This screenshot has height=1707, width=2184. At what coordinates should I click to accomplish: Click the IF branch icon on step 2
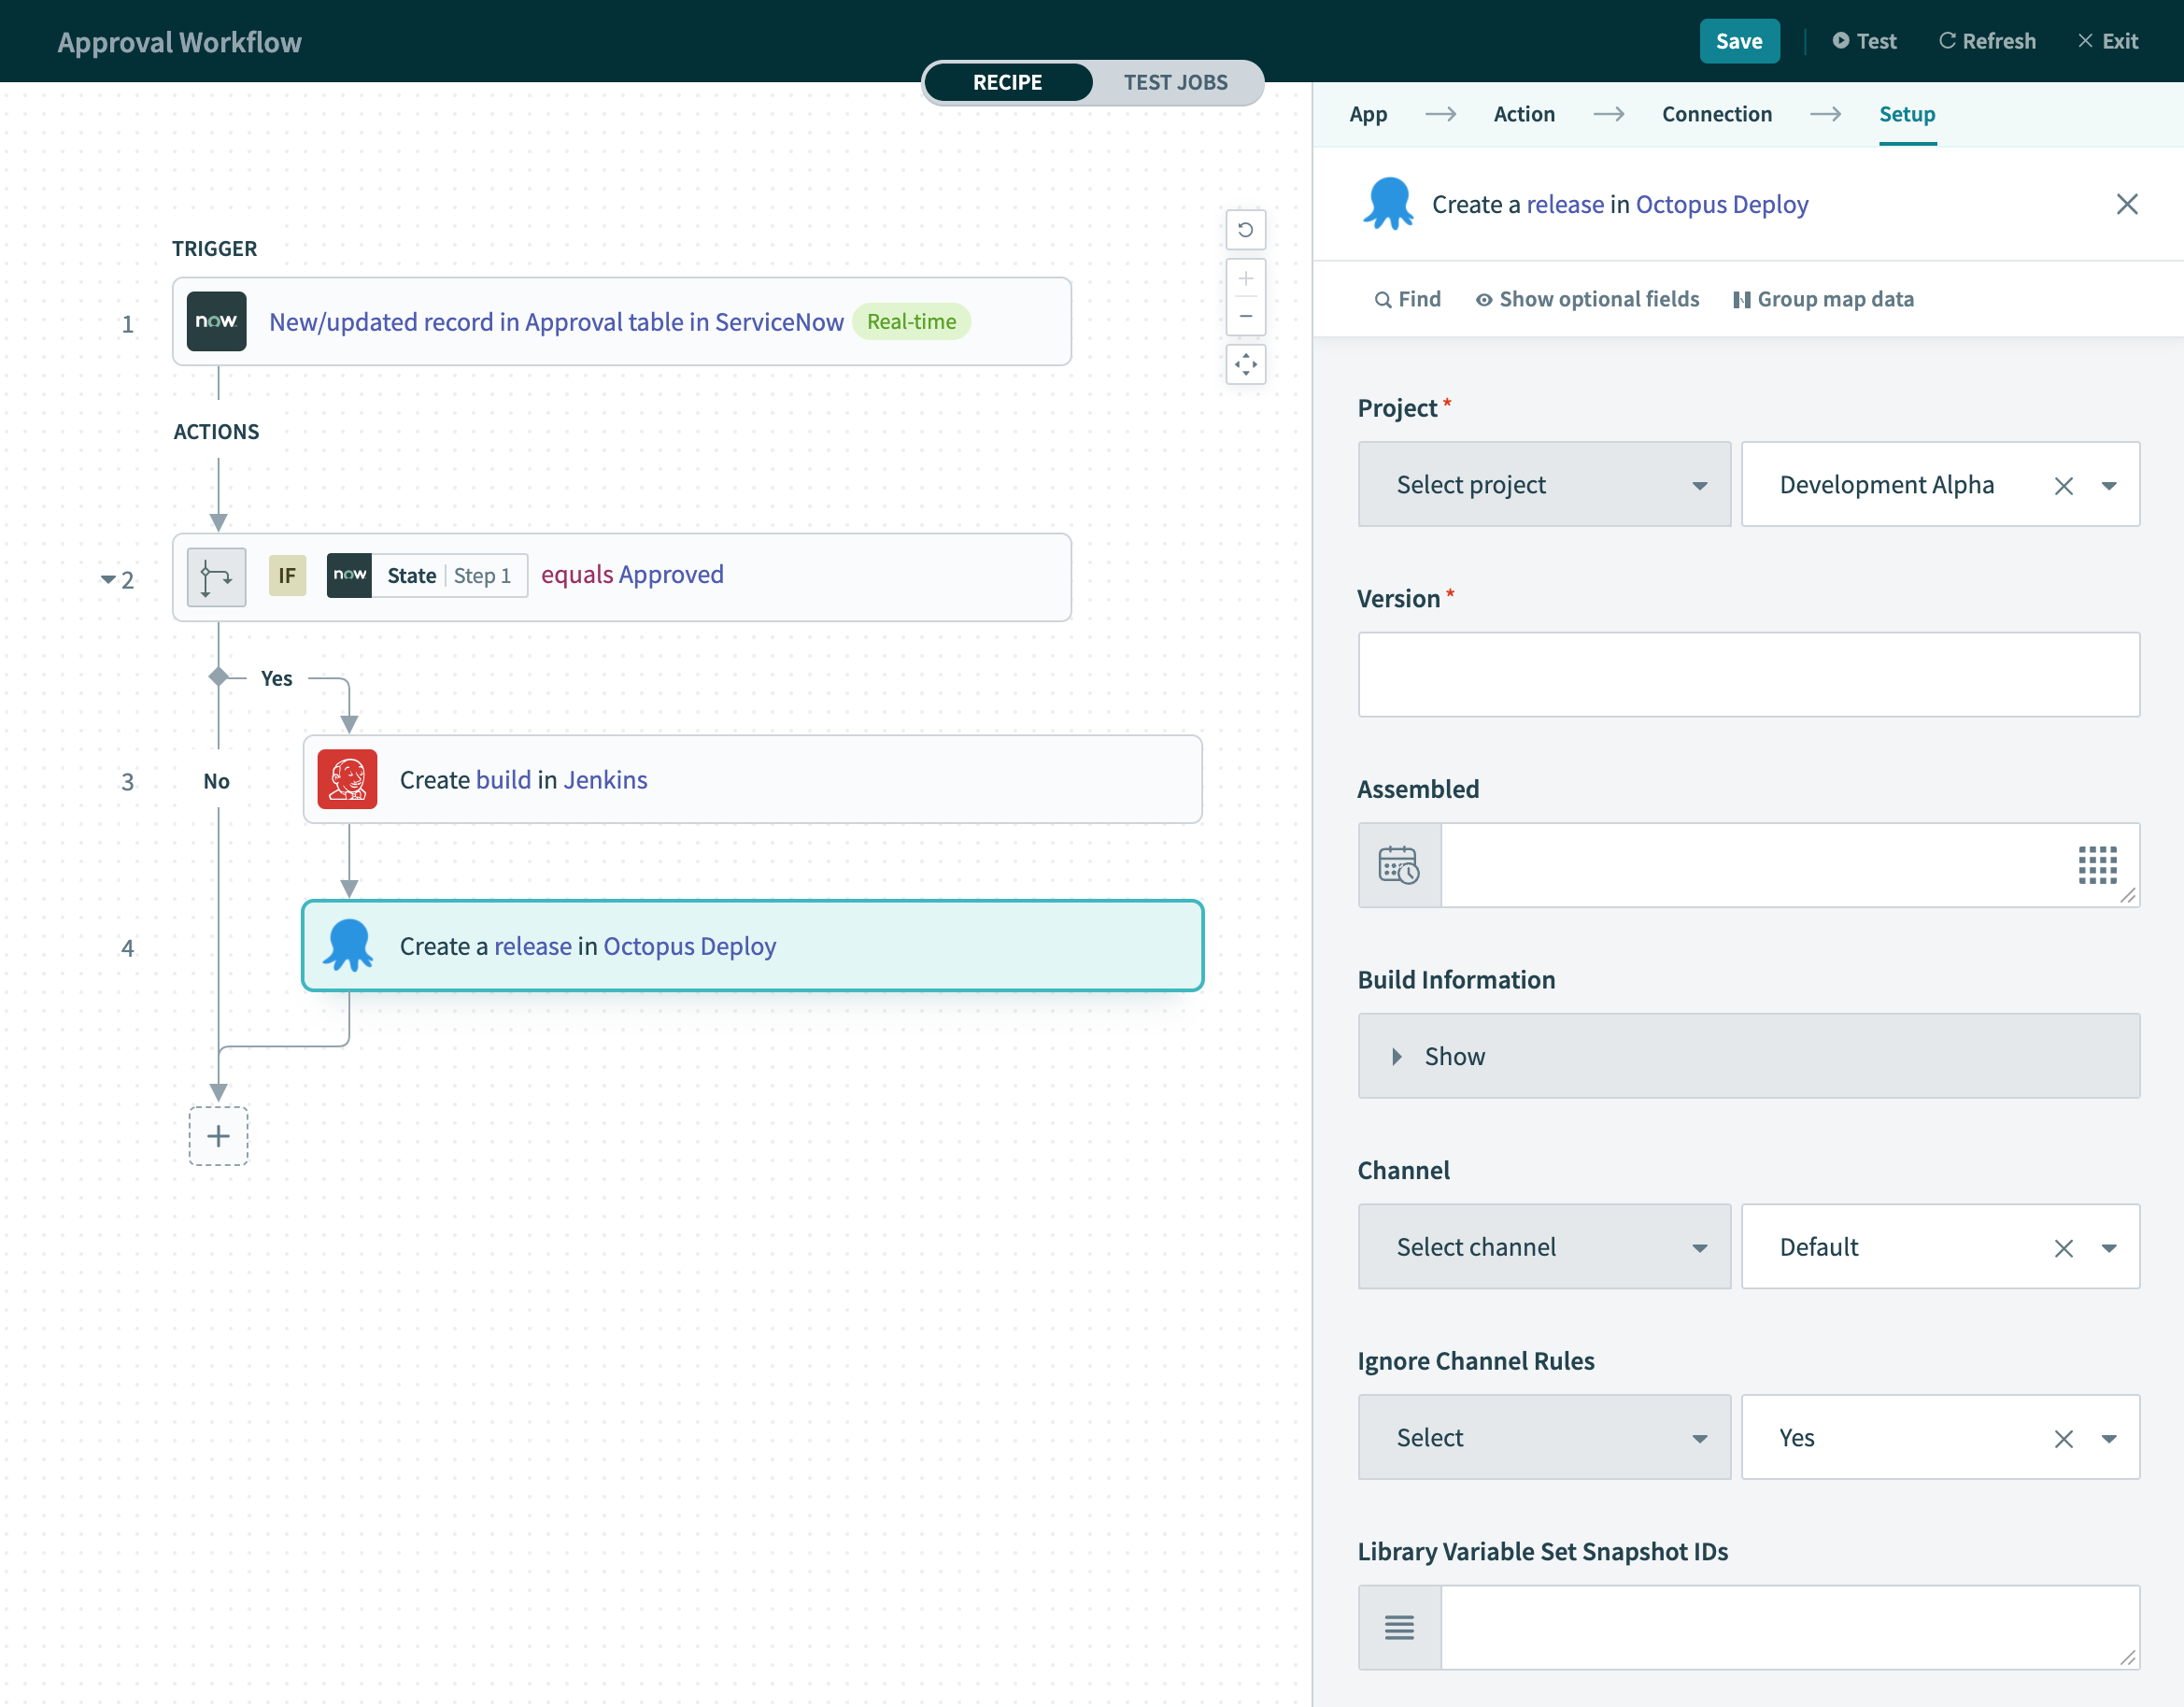[x=216, y=577]
